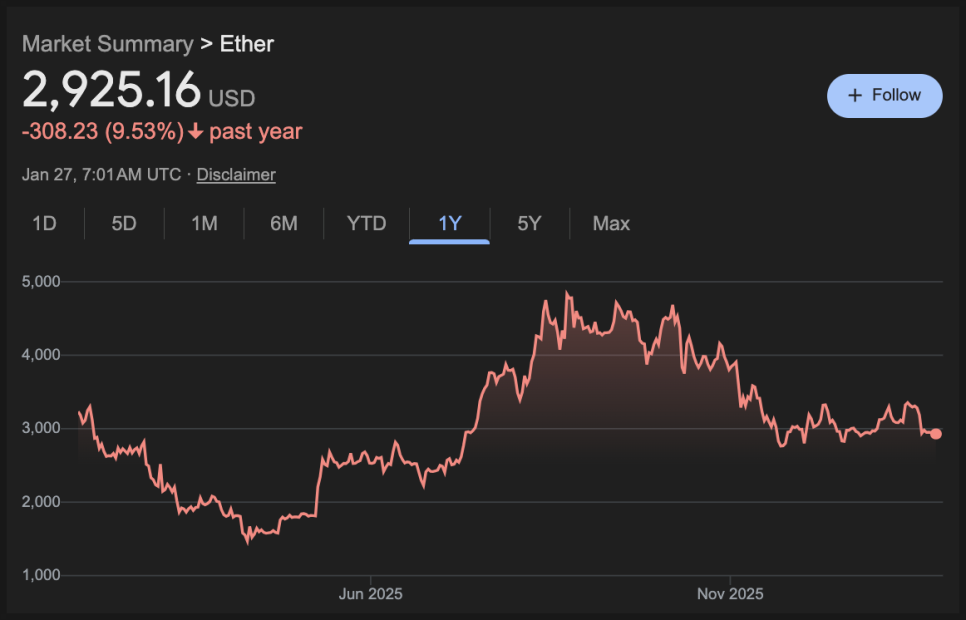Click the Jun 2025 axis label
The image size is (966, 620).
point(371,594)
